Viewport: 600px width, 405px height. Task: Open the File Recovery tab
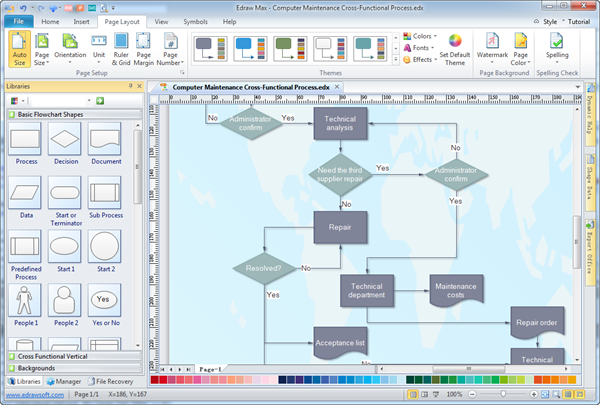(115, 381)
